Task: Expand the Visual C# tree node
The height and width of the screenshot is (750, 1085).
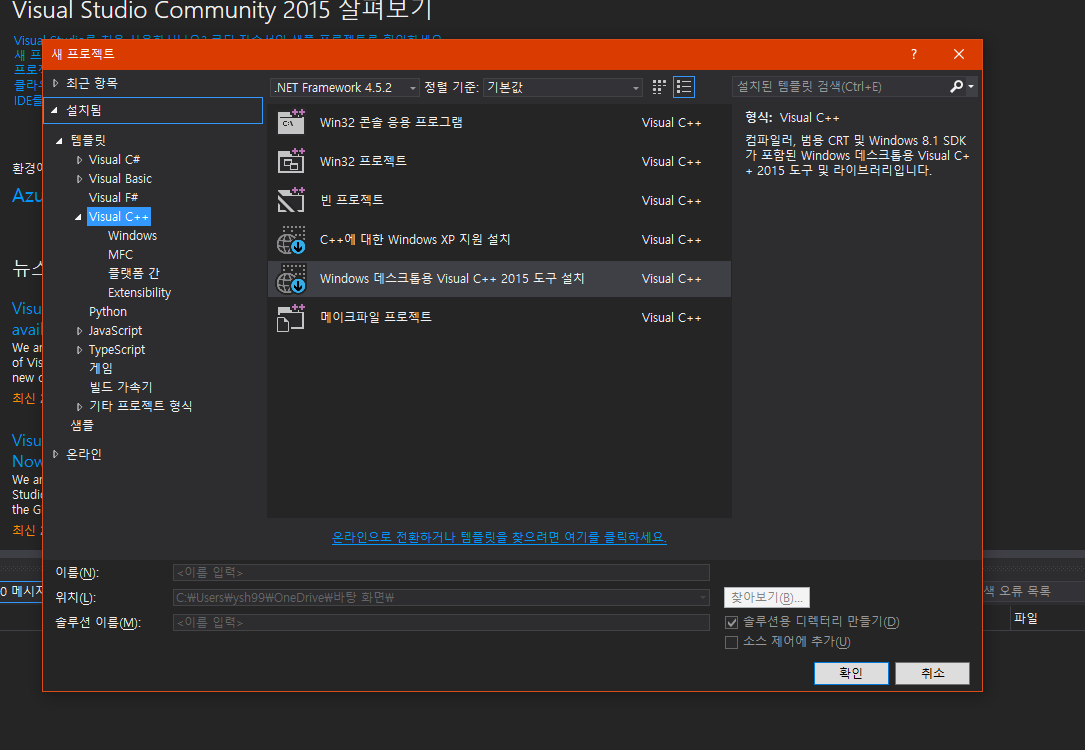Action: coord(79,160)
